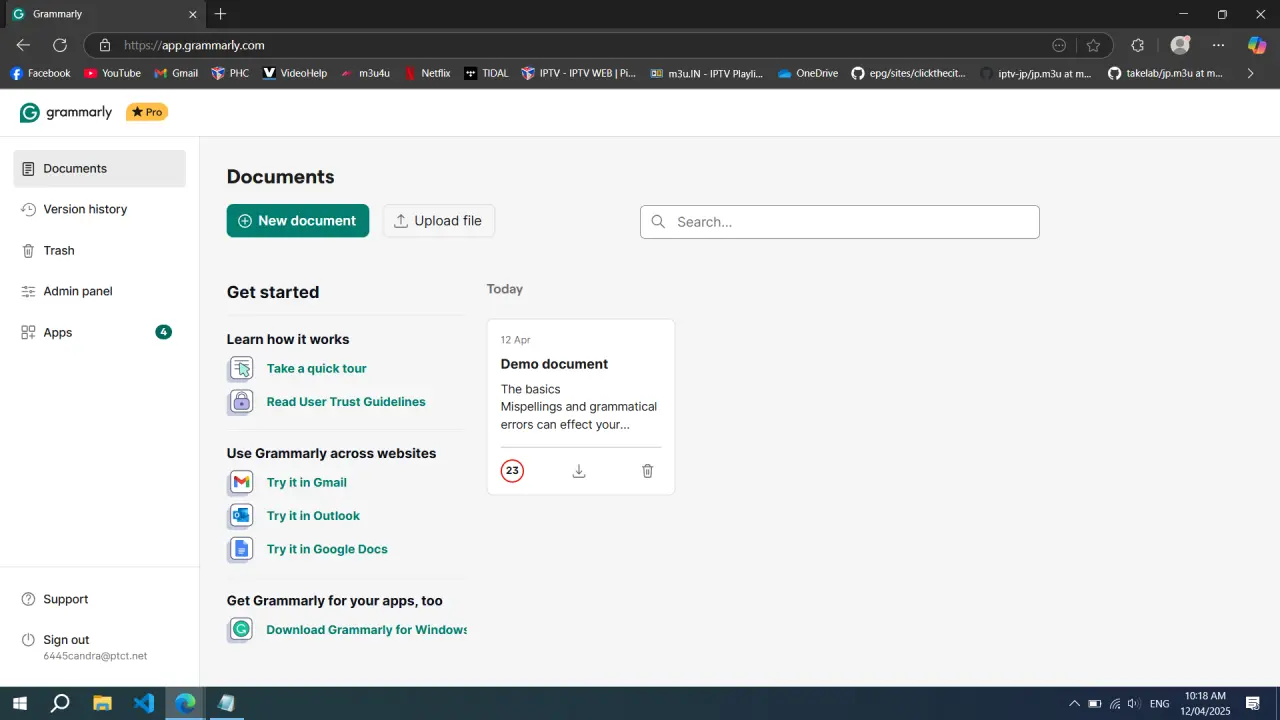
Task: Try it in Google Docs link
Action: 327,549
